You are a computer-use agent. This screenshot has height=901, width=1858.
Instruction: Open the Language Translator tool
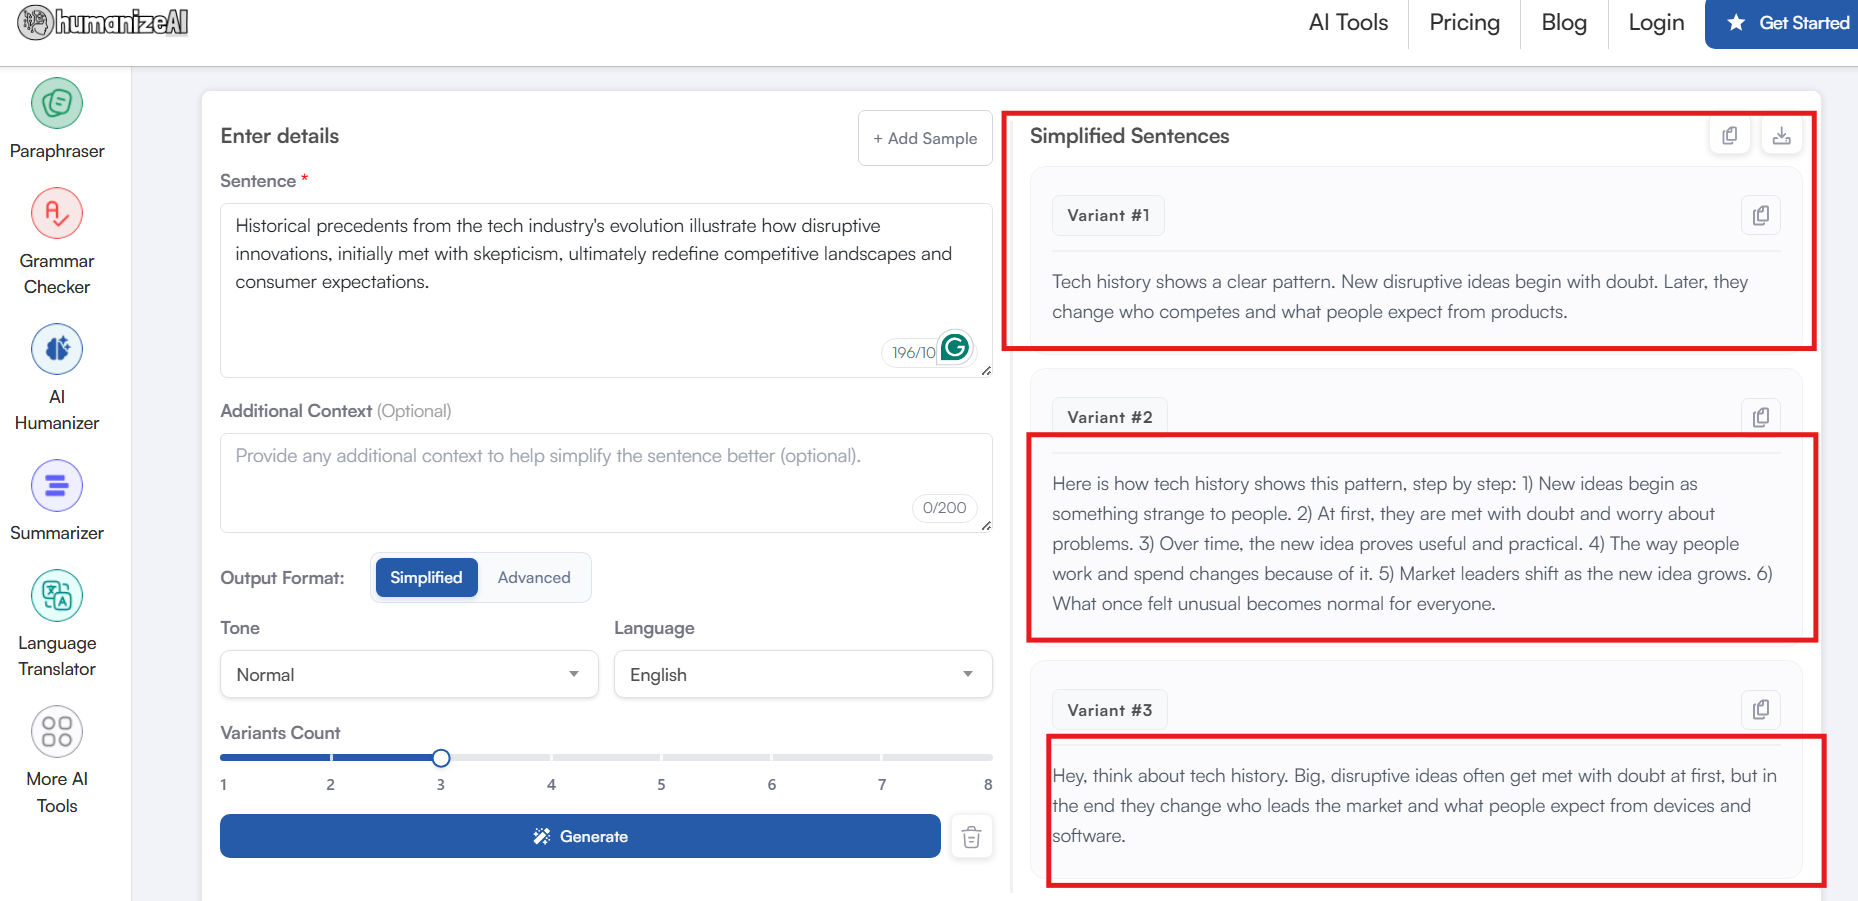(x=57, y=596)
